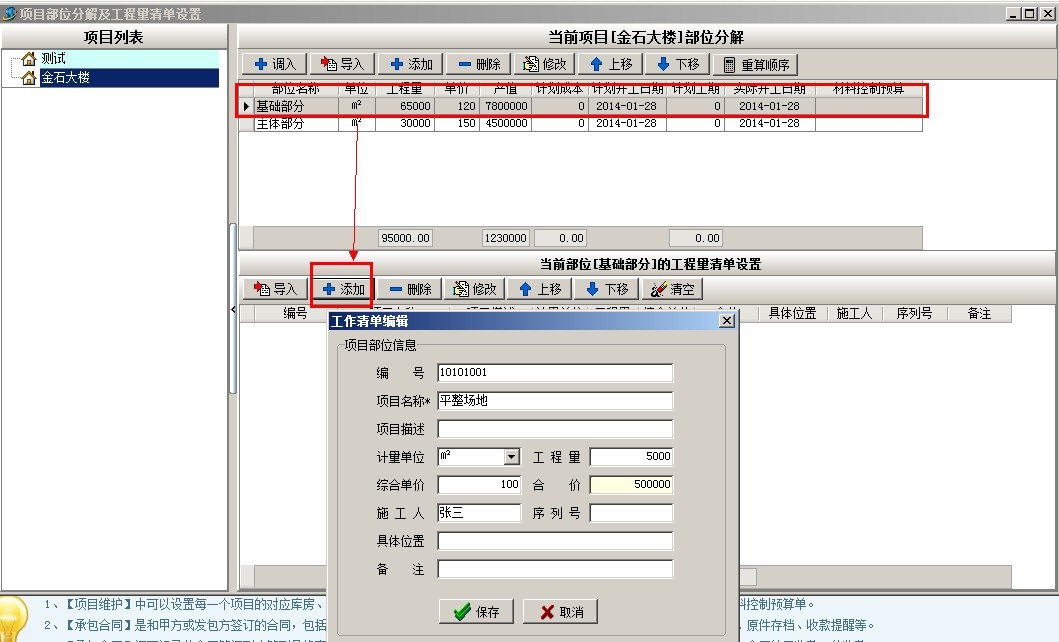Click 导入 in the upper toolbar
Image resolution: width=1059 pixels, height=642 pixels.
click(342, 64)
